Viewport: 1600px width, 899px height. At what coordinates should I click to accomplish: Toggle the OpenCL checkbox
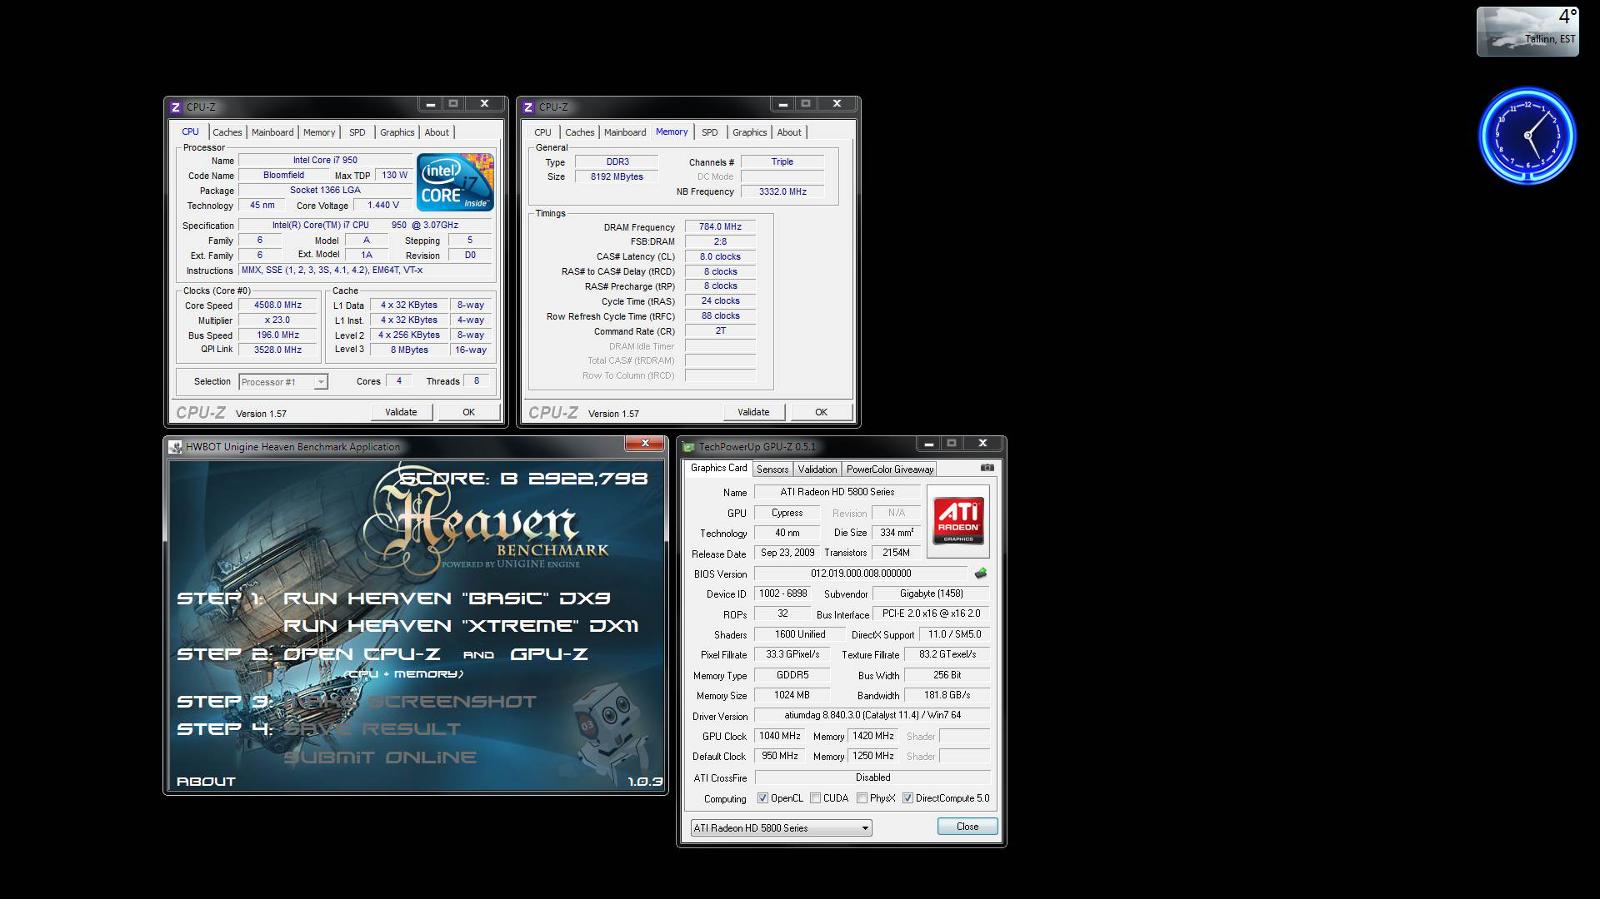763,798
